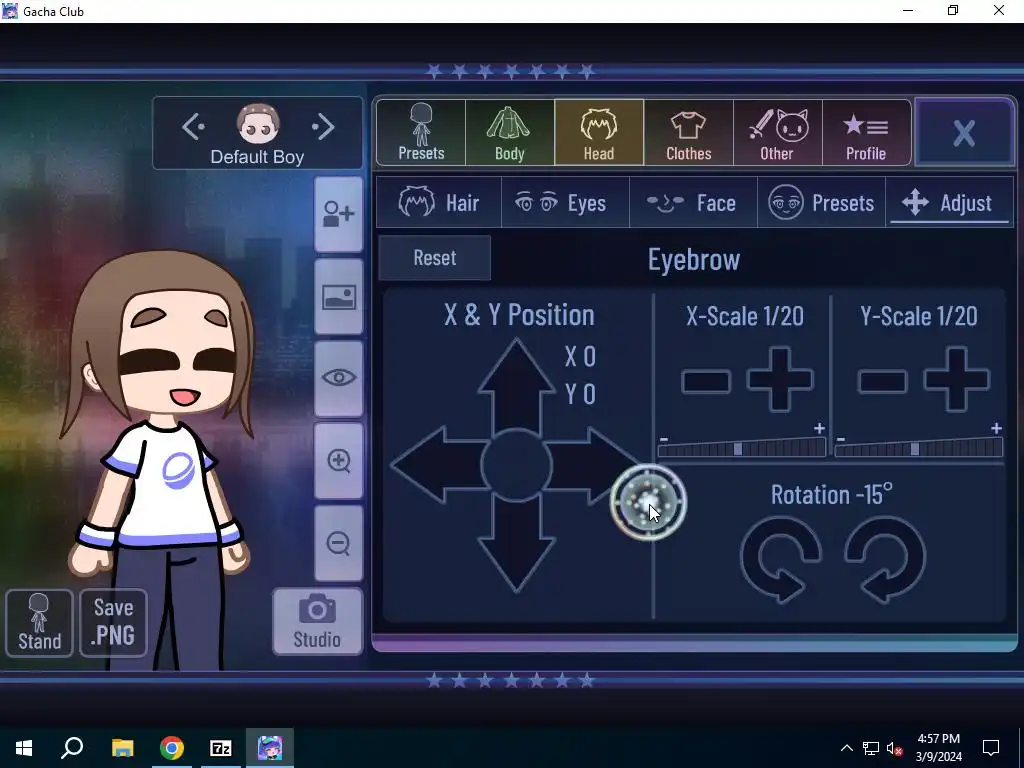Select the Adjust sub-tab
This screenshot has height=768, width=1024.
949,202
